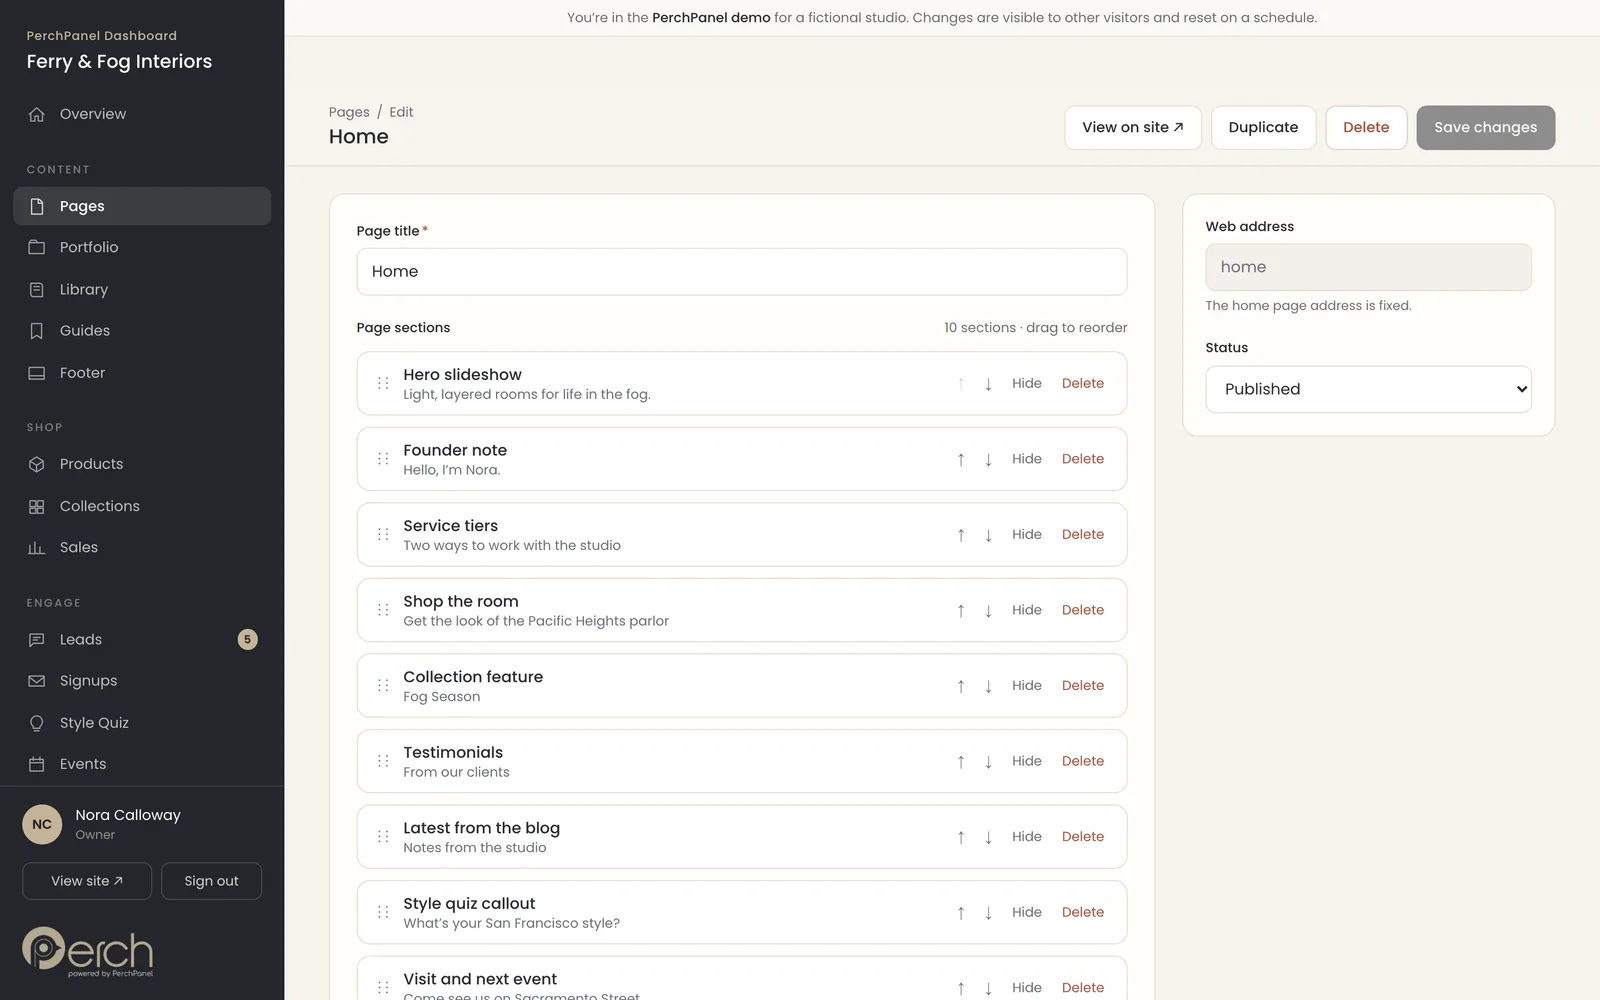Image resolution: width=1600 pixels, height=1000 pixels.
Task: Move Founder note section up
Action: point(961,459)
